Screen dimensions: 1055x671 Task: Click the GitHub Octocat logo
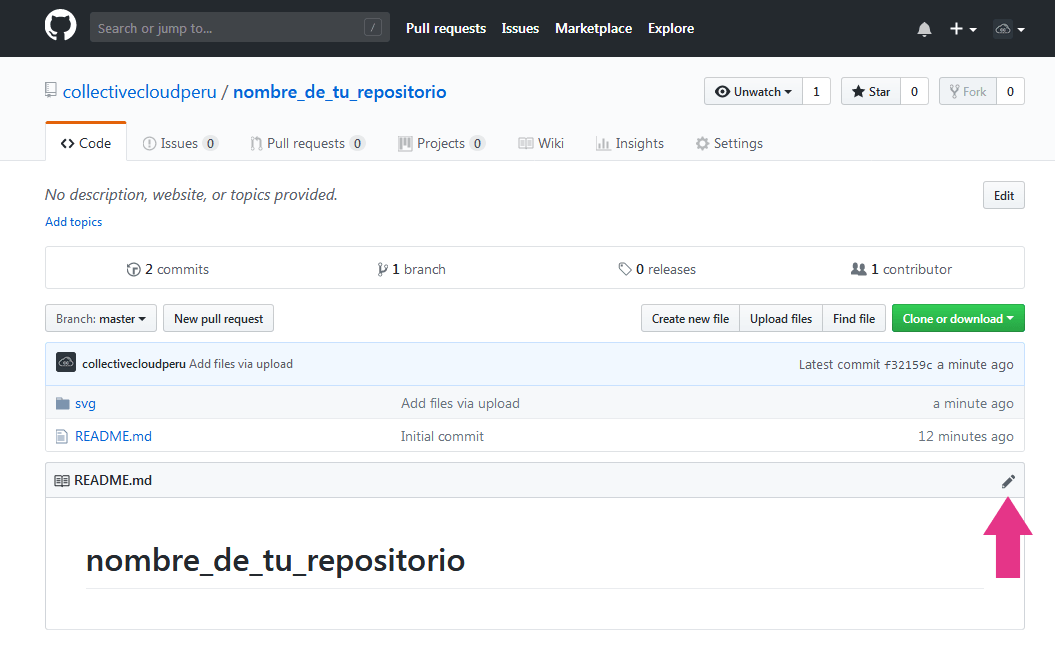61,27
